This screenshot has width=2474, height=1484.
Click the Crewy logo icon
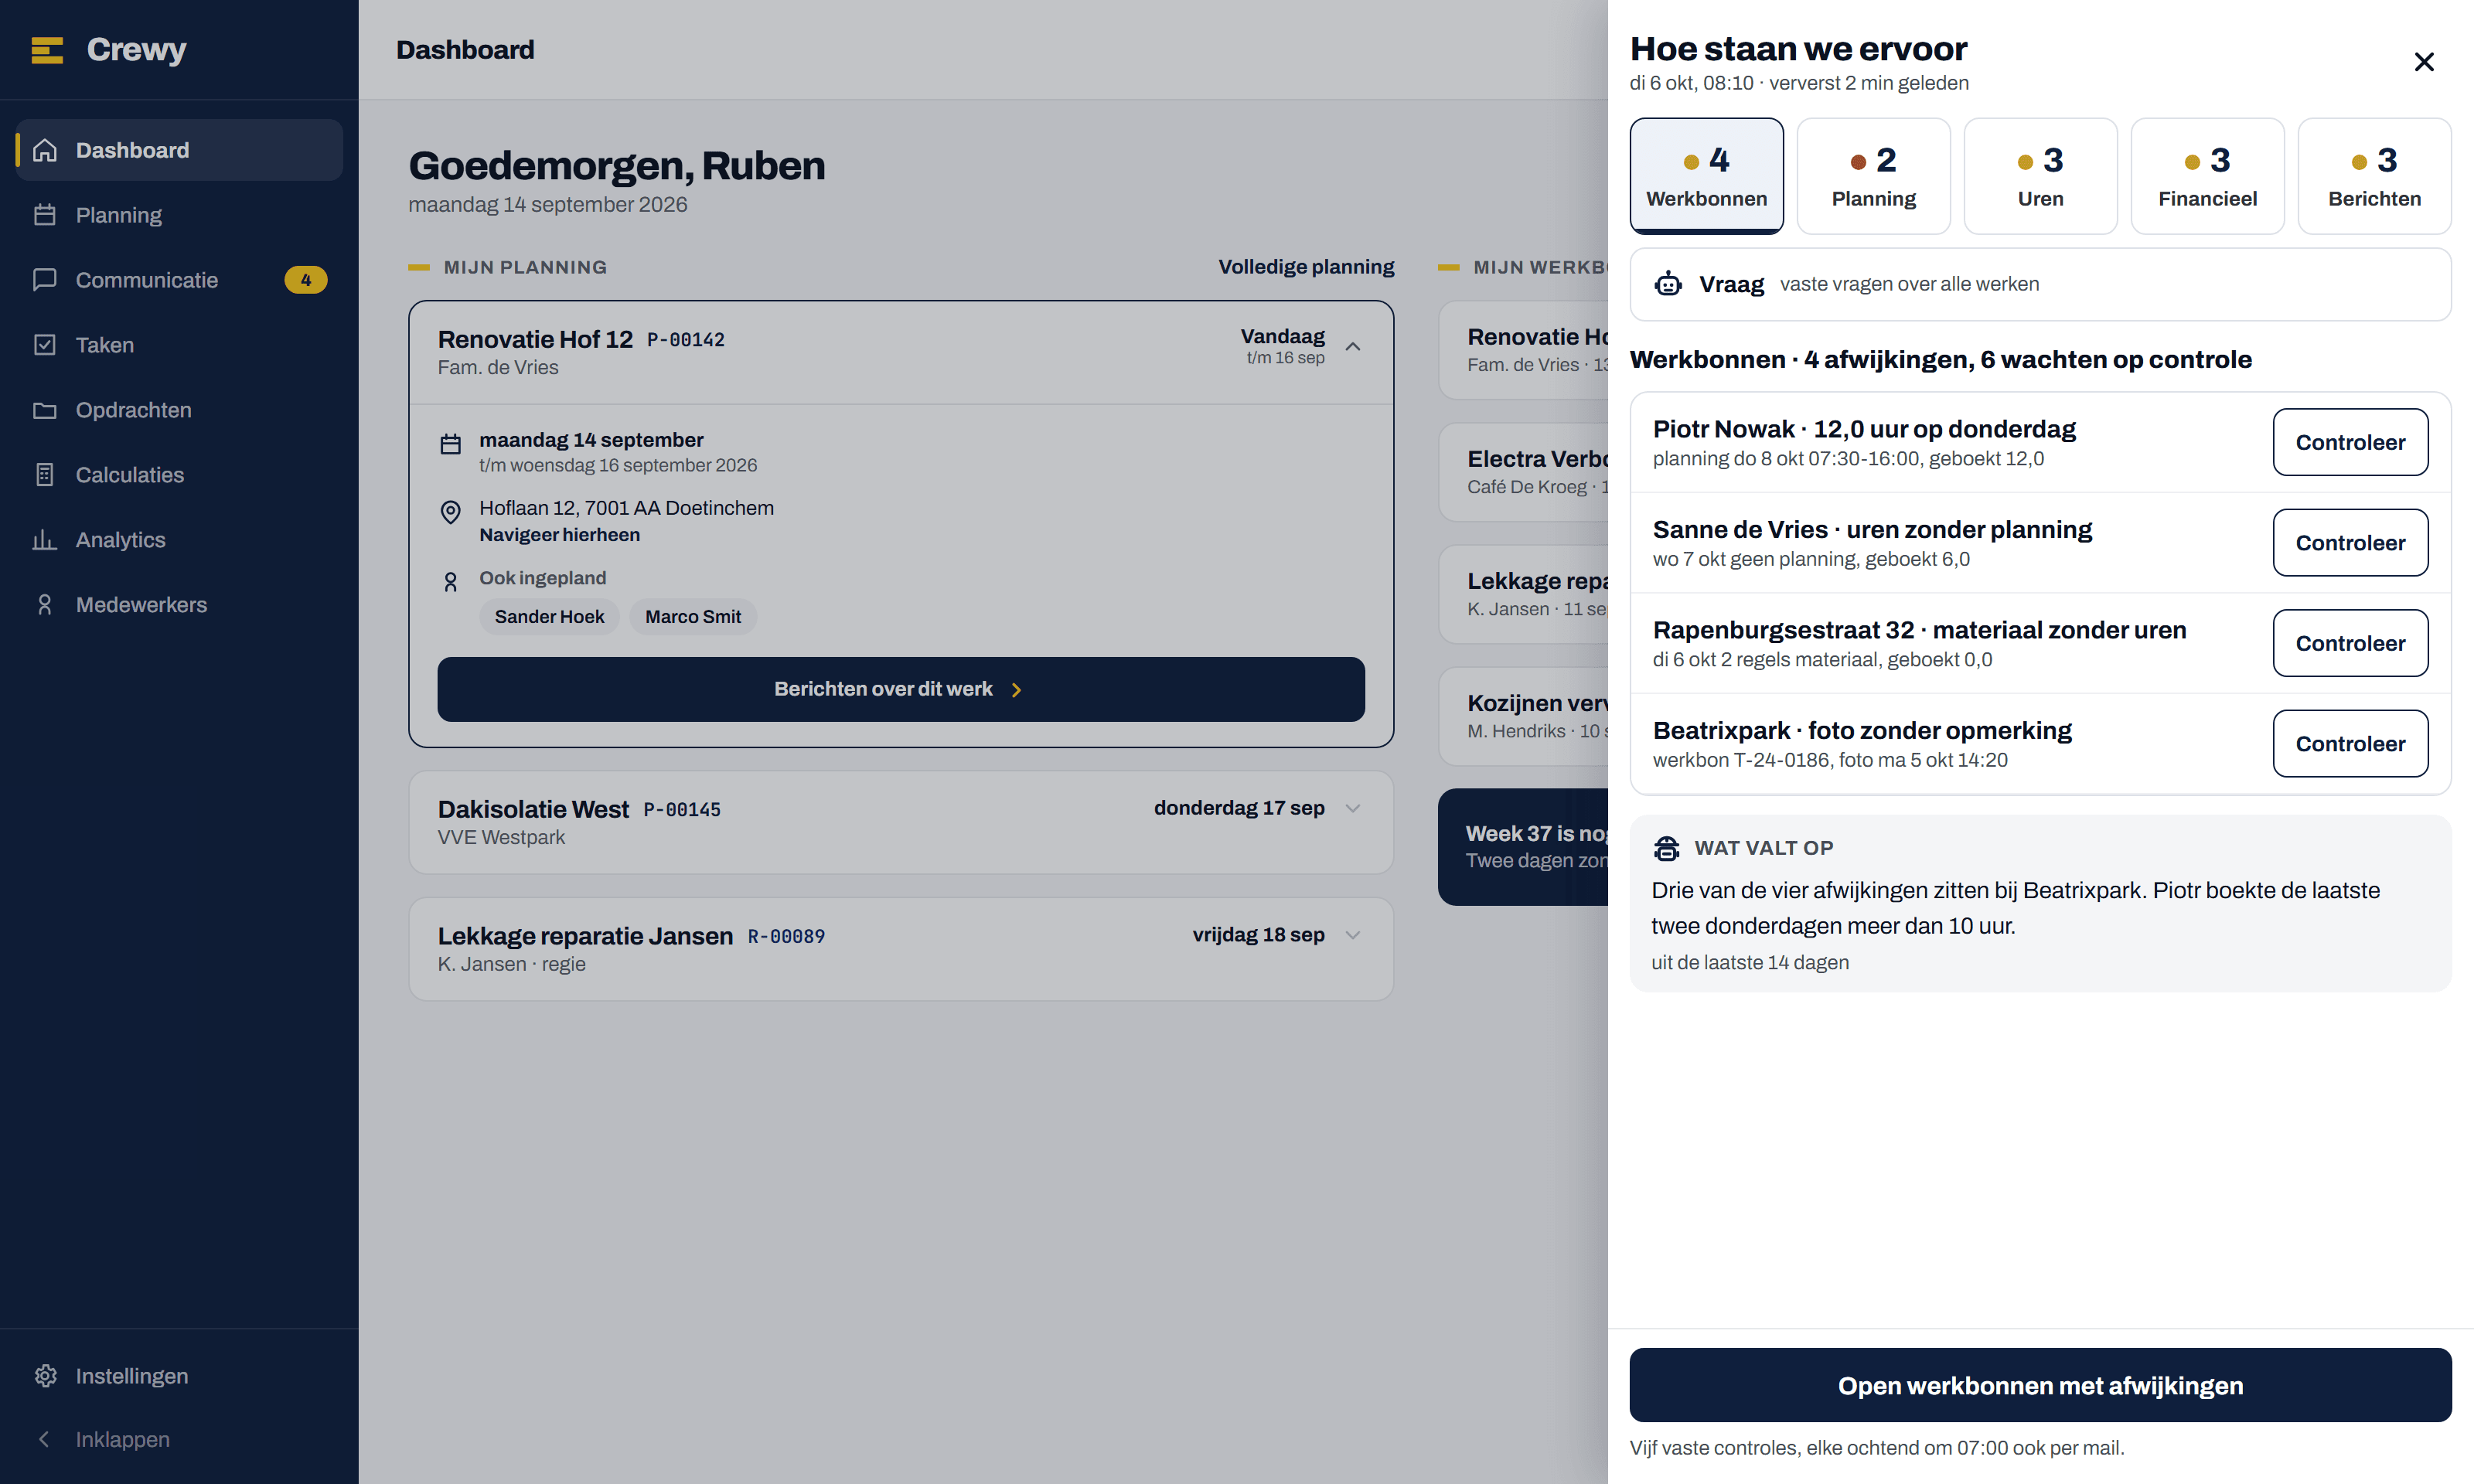47,50
